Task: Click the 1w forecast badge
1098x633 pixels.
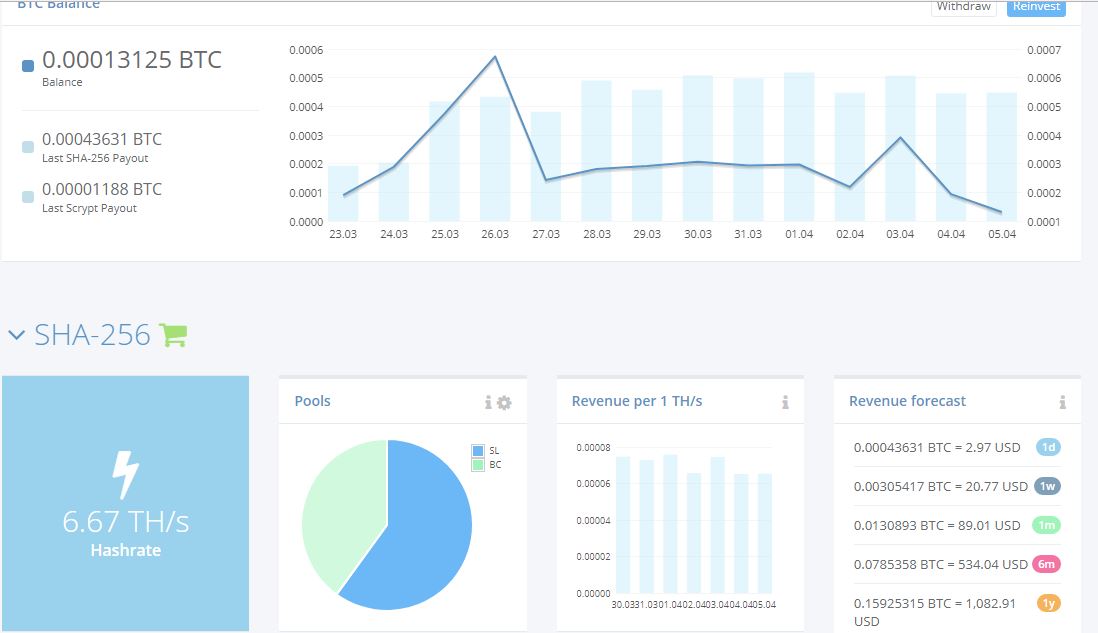Action: pos(1048,486)
